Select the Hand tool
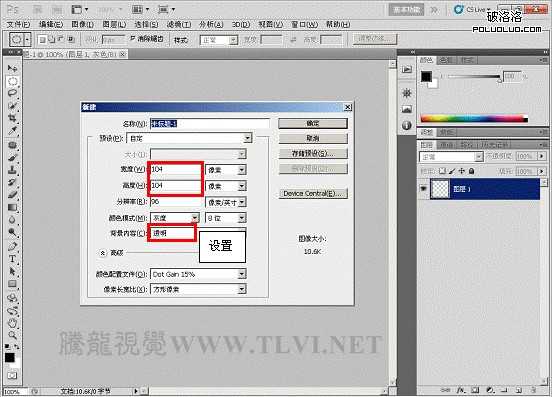Image resolution: width=552 pixels, height=397 pixels. coord(12,323)
